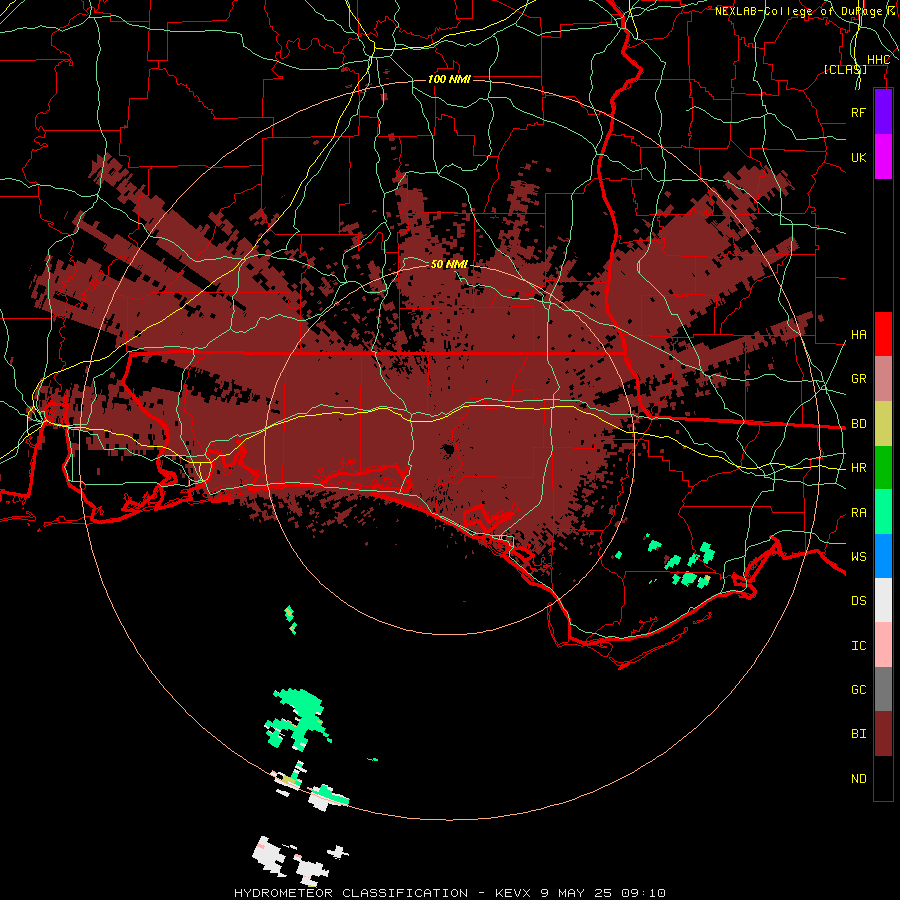Click the 'HA' legend label
900x900 pixels.
pyautogui.click(x=859, y=335)
